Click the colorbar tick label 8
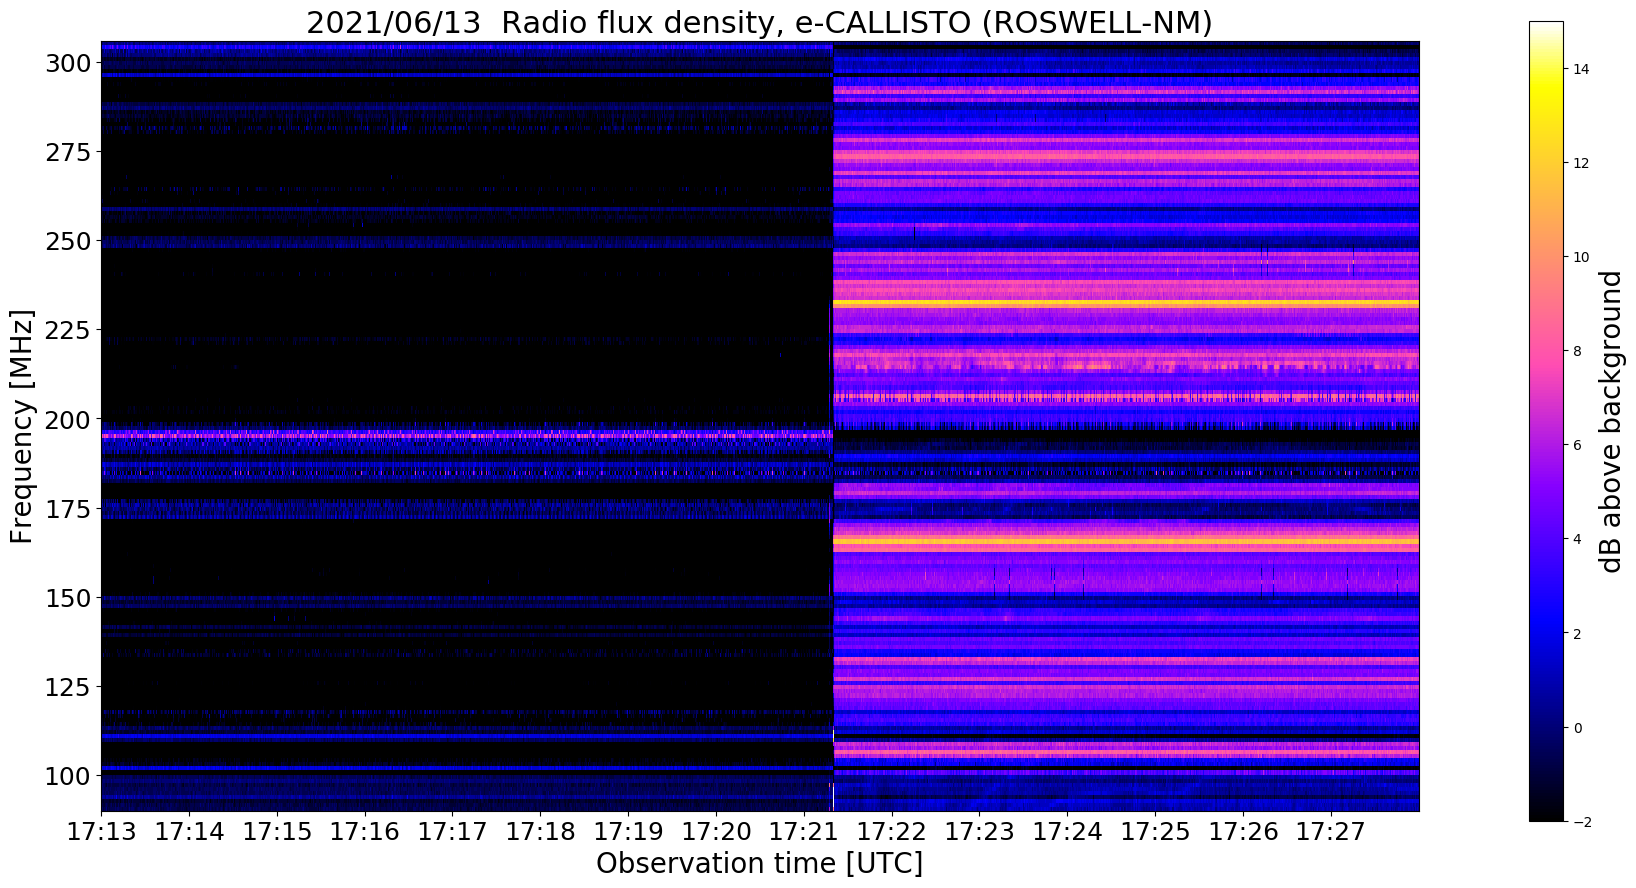Viewport: 1636px width, 888px height. point(1578,351)
